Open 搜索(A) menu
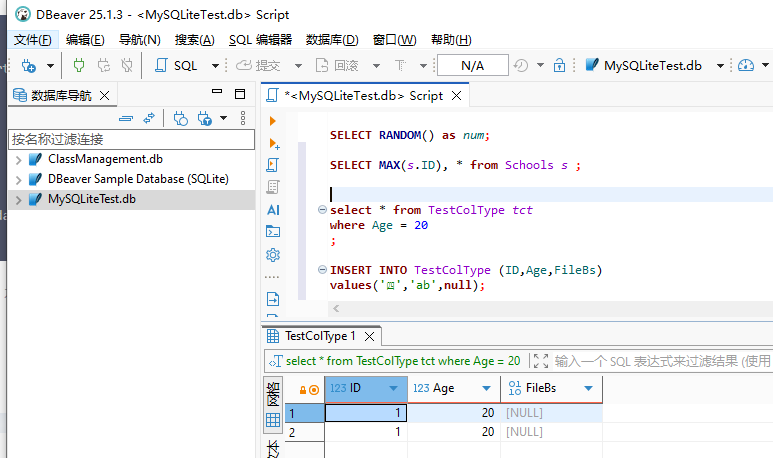This screenshot has width=773, height=458. pos(195,40)
